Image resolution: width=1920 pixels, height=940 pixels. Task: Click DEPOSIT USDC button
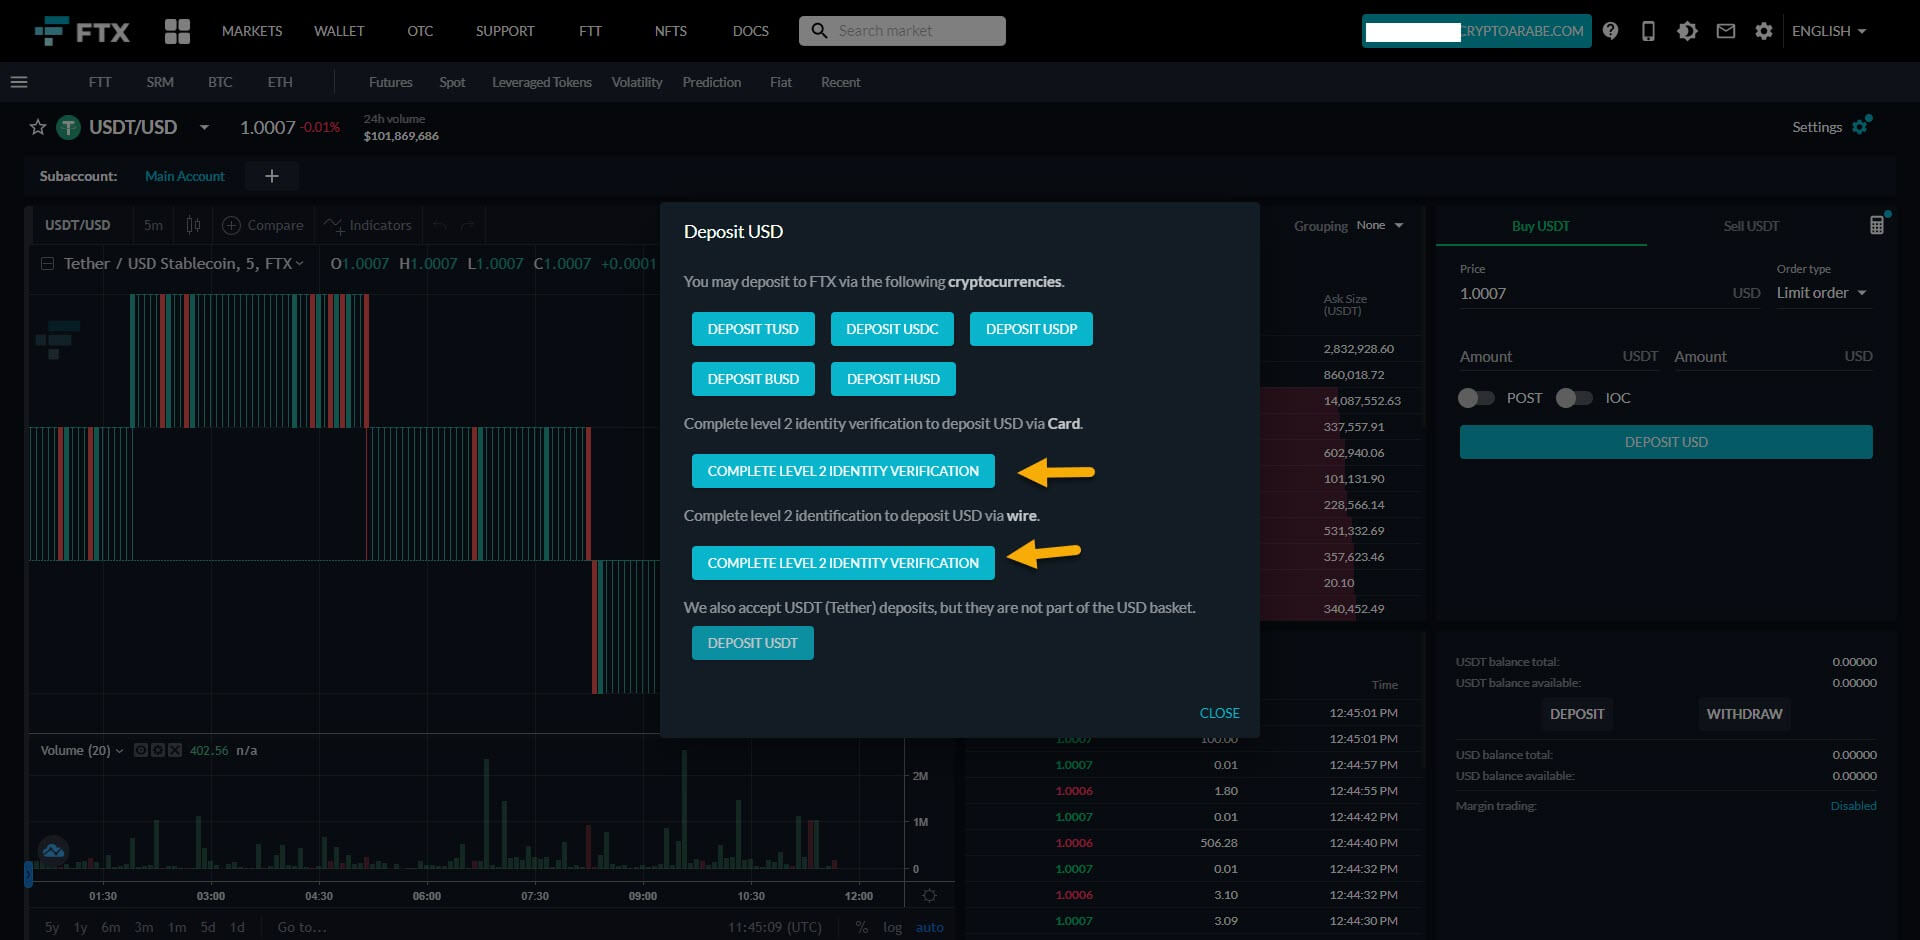892,329
